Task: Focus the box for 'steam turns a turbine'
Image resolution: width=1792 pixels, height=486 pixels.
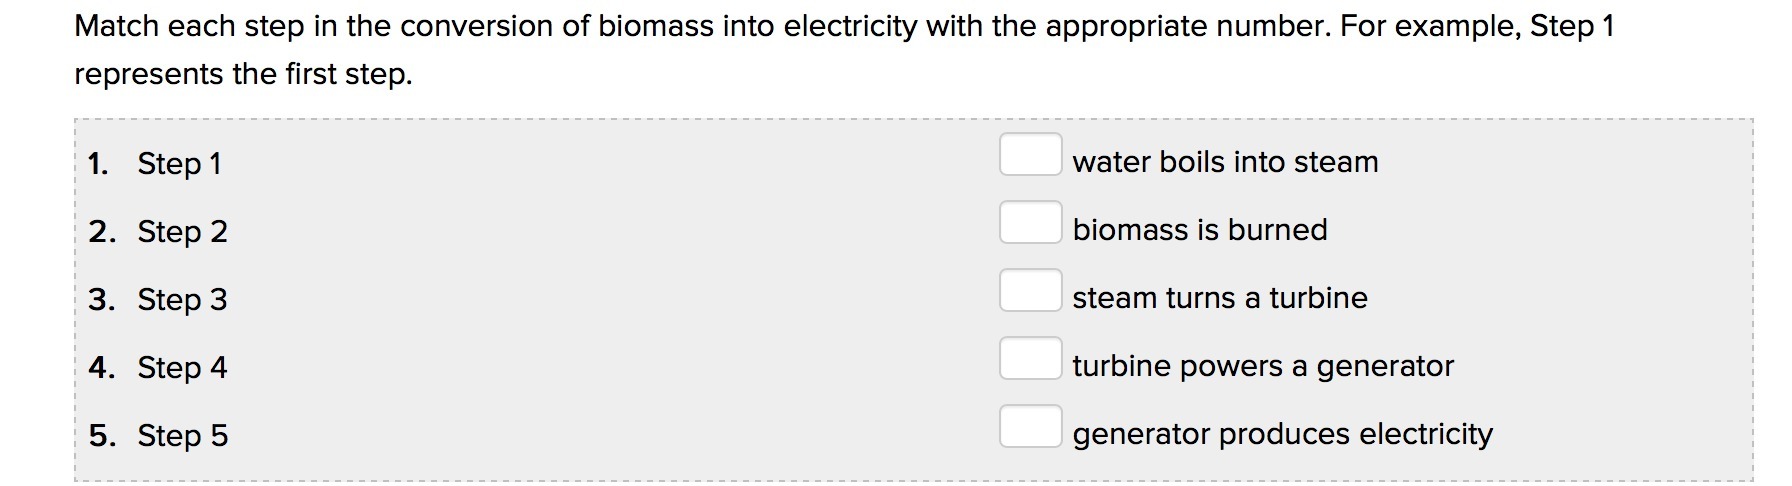Action: 1030,291
